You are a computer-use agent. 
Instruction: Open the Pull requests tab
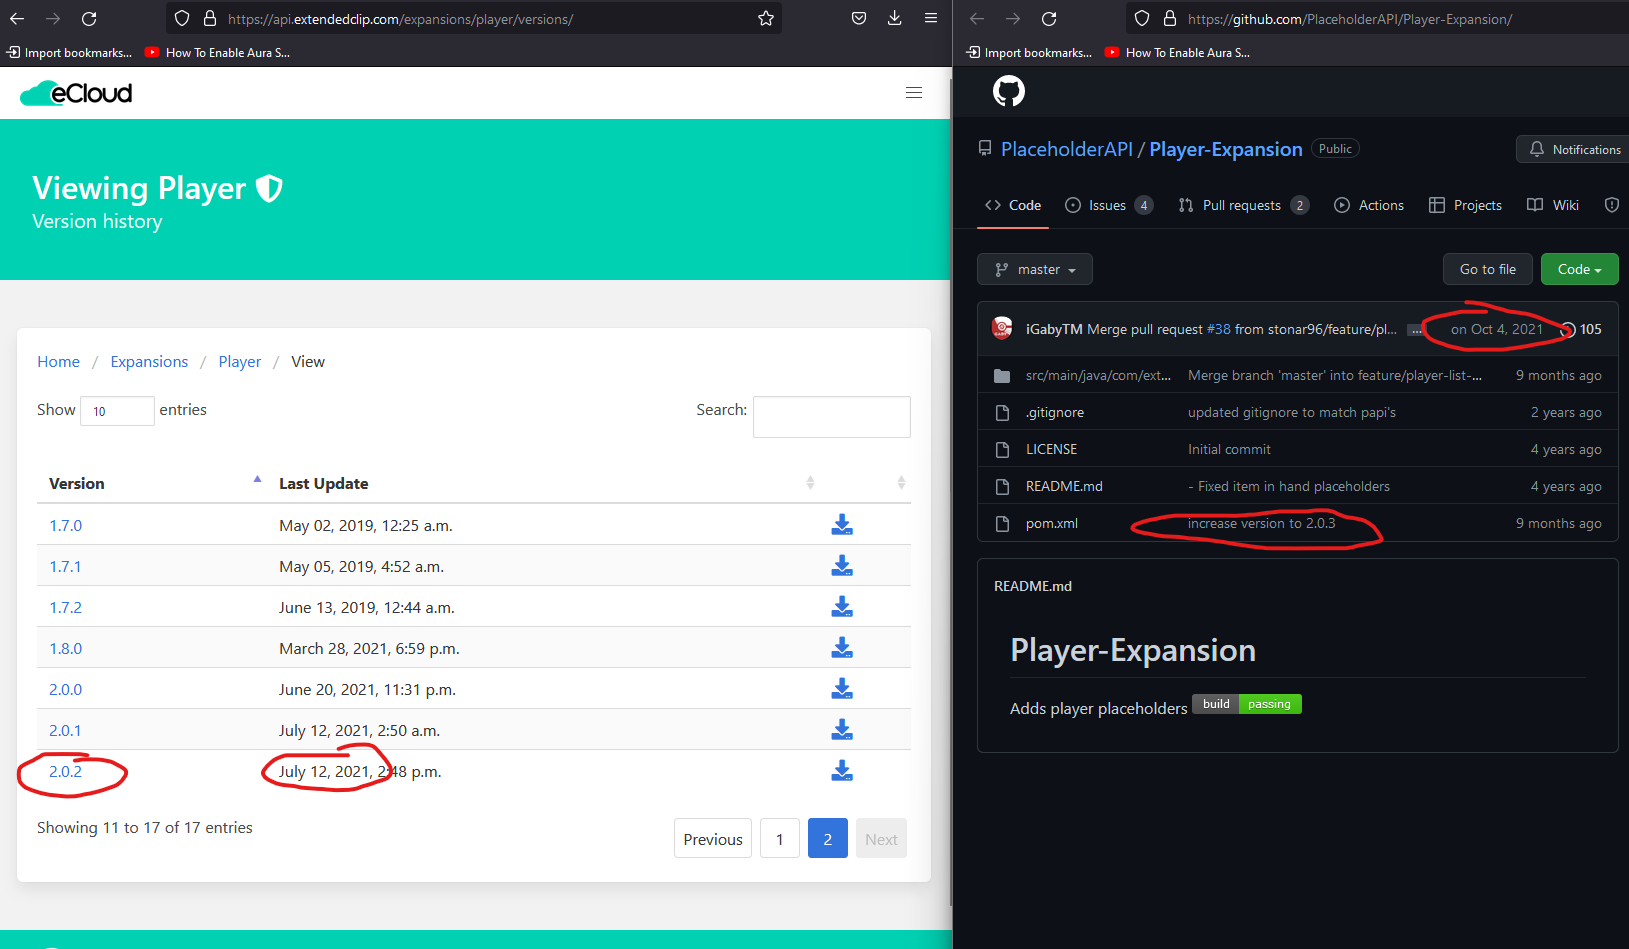click(x=1243, y=205)
